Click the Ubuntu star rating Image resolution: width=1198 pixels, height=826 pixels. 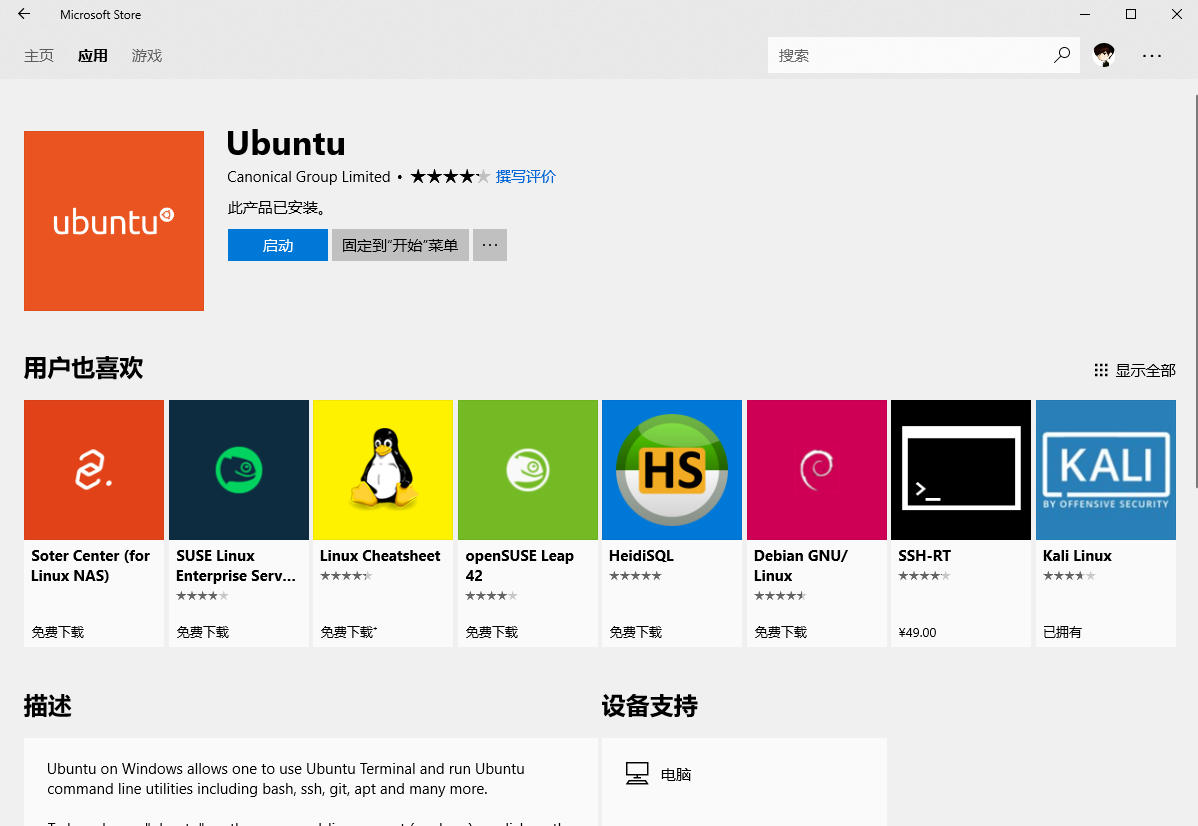(450, 177)
